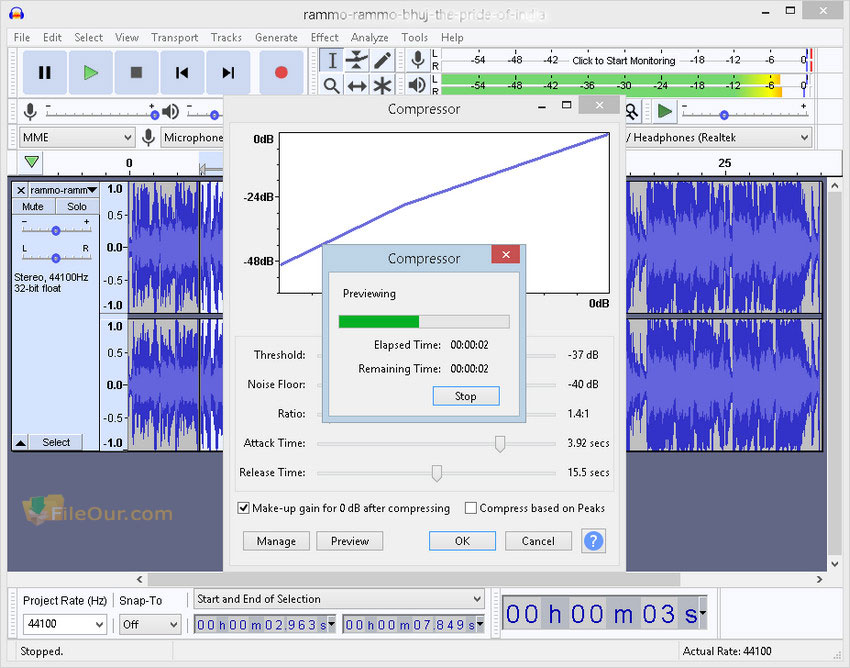Open the selection end time format arrow
Image resolution: width=850 pixels, height=668 pixels.
[480, 624]
